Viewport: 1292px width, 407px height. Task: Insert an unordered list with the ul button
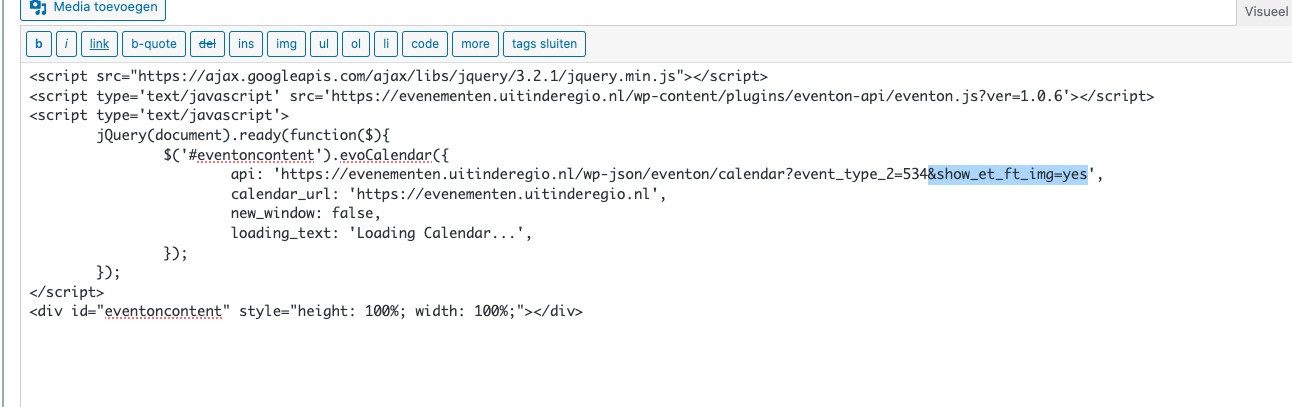[x=323, y=44]
